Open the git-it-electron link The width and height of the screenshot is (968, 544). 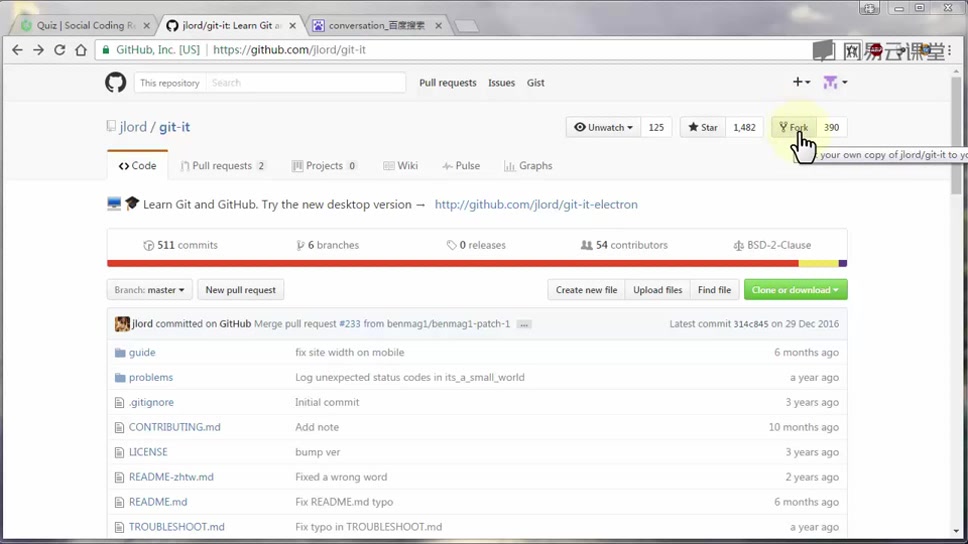[x=536, y=204]
